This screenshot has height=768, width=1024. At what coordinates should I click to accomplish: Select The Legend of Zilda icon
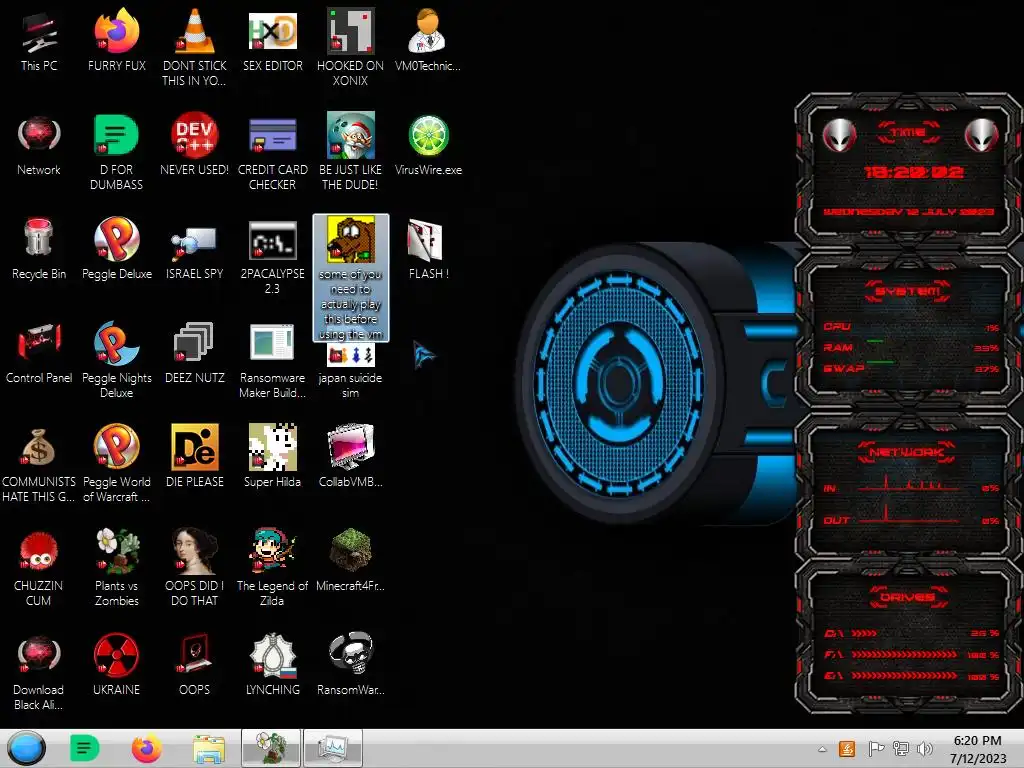[273, 550]
